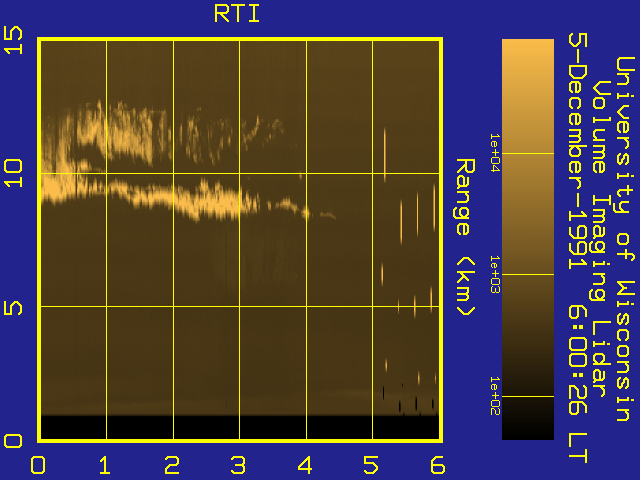Click the RTI plot title
The width and height of the screenshot is (640, 480).
(x=237, y=14)
